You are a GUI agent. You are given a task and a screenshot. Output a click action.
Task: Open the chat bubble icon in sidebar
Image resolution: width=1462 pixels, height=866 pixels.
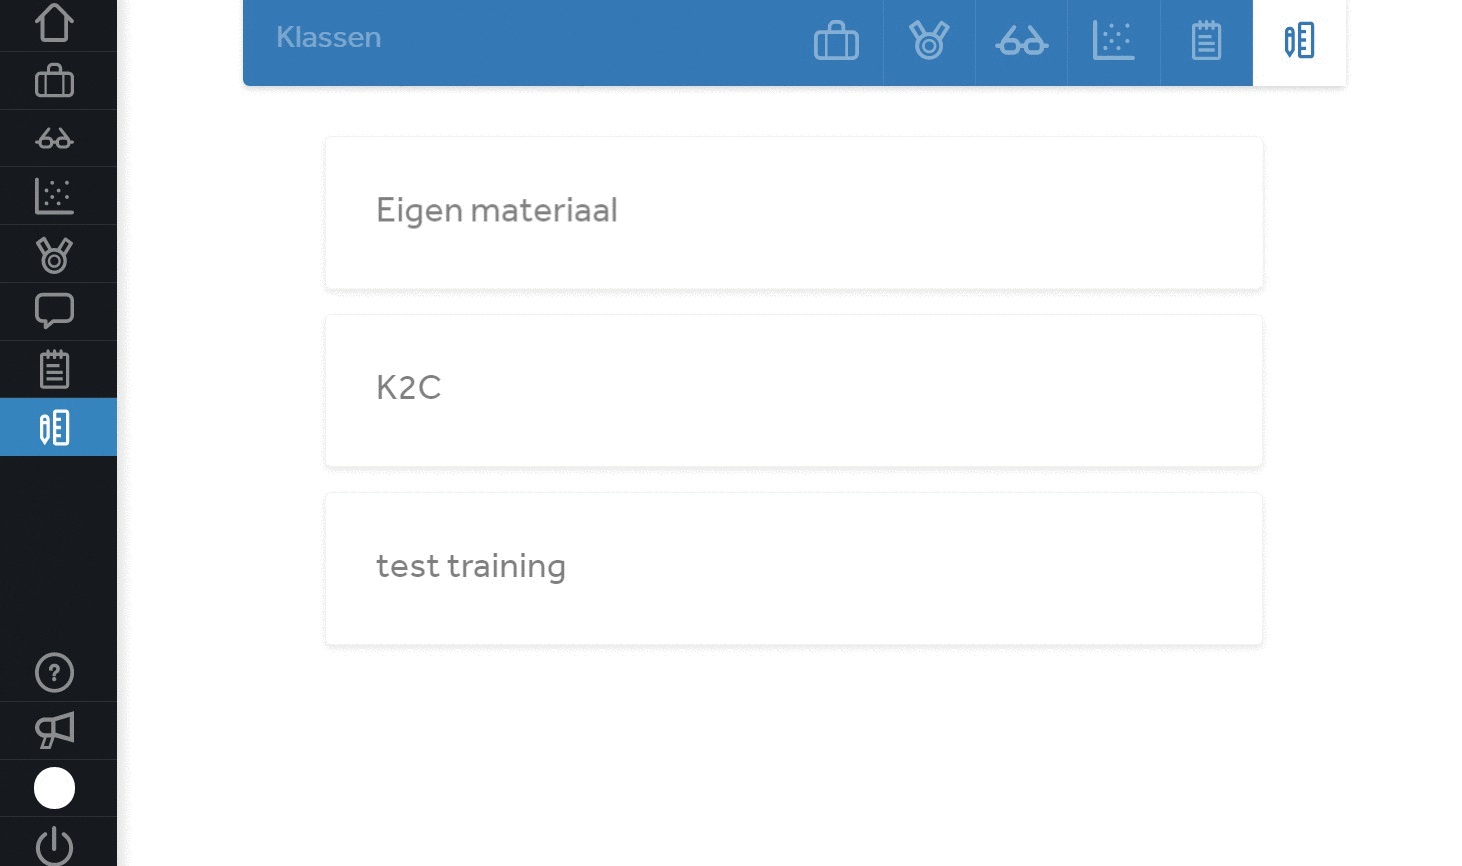[x=54, y=311]
